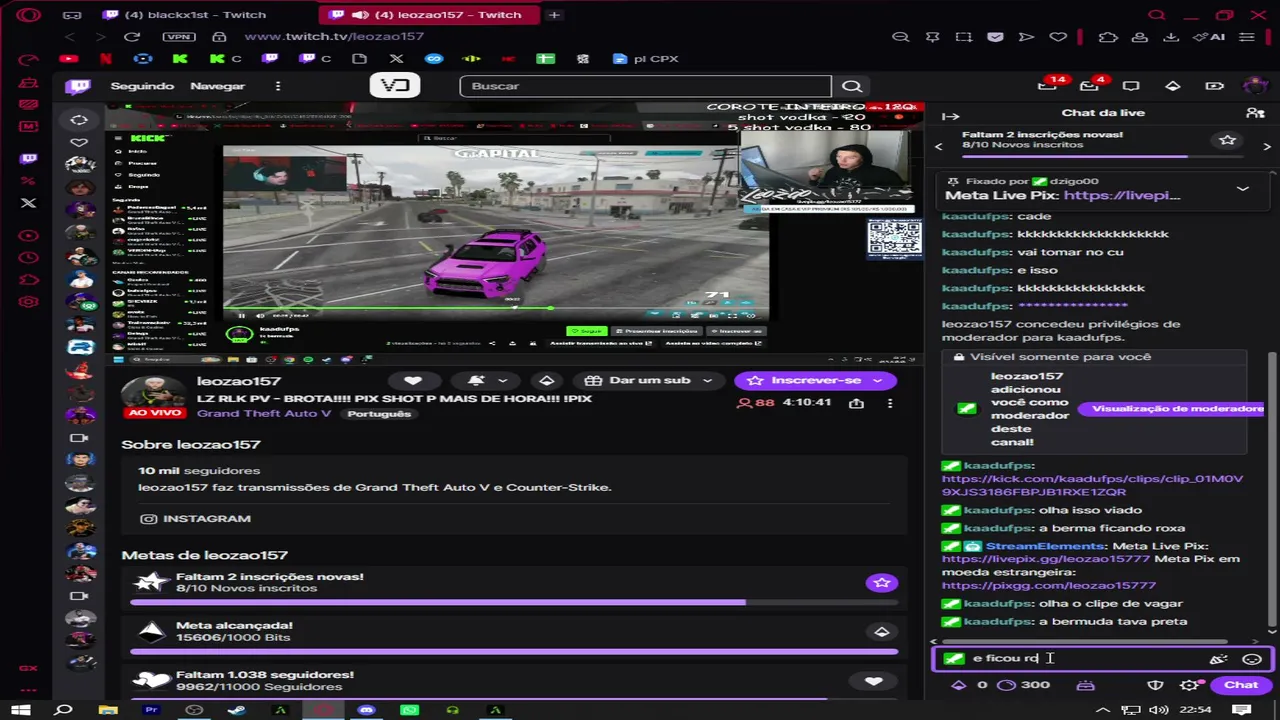The height and width of the screenshot is (720, 1280).
Task: Open the channel points balance 300
Action: click(1024, 685)
